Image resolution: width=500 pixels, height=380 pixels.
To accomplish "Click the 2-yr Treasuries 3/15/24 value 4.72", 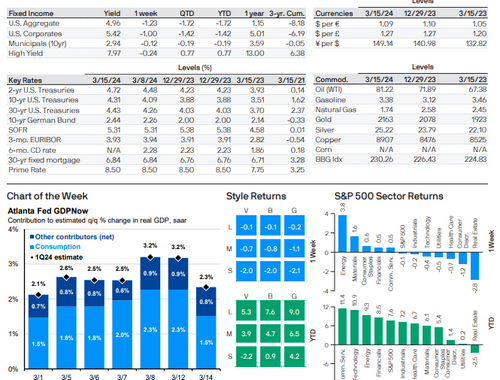I will (113, 90).
